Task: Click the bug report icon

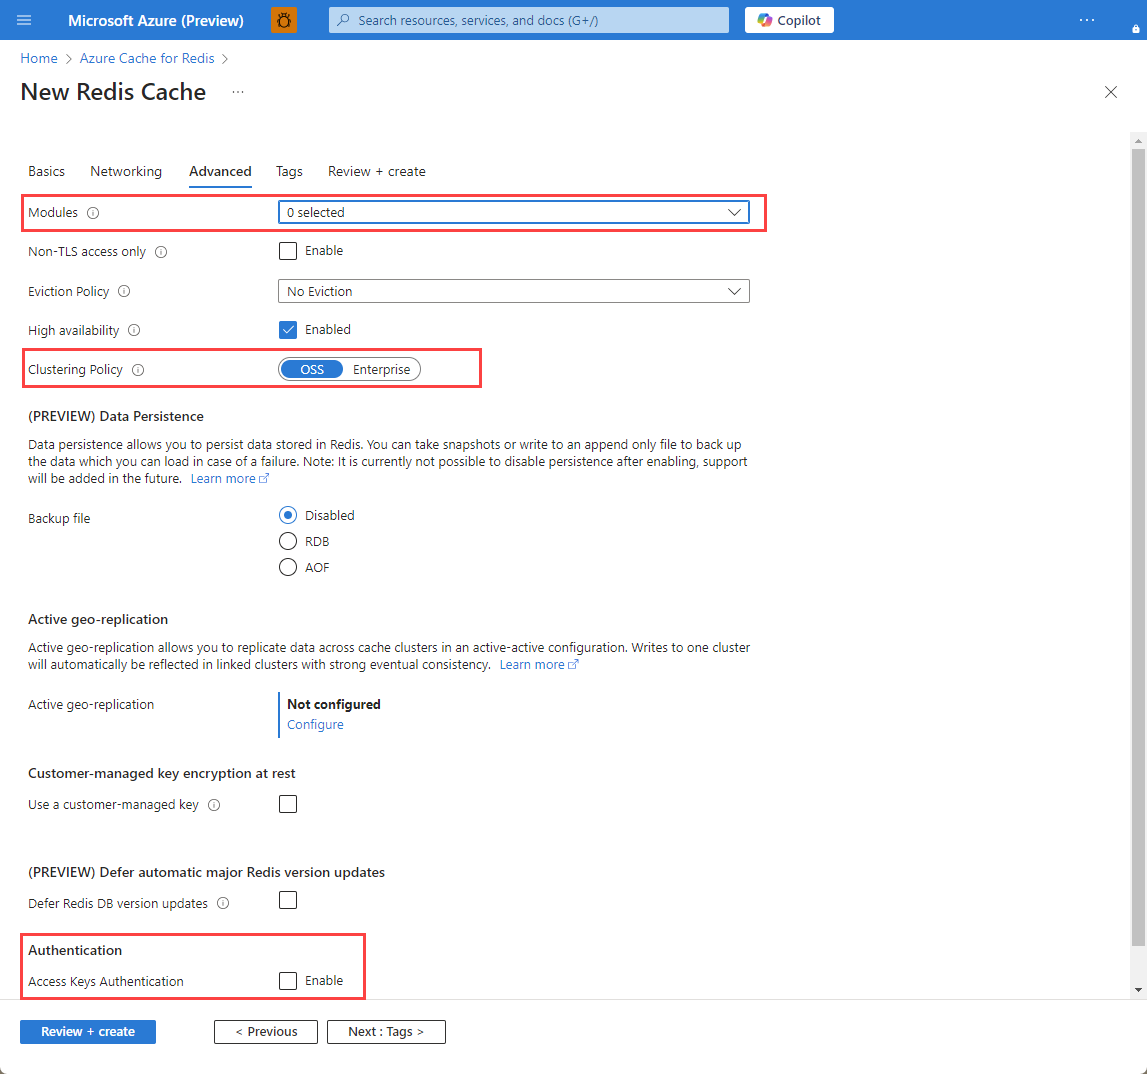Action: [284, 20]
